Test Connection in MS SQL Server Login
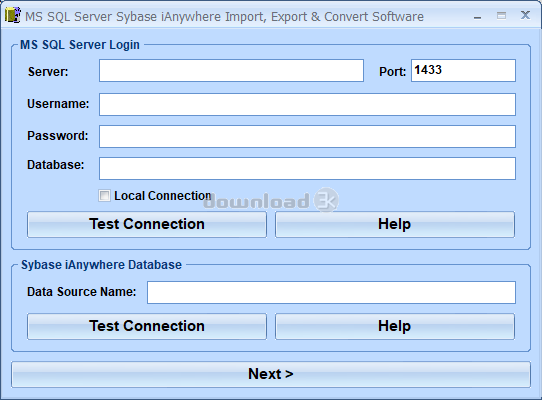The width and height of the screenshot is (542, 400). (x=147, y=224)
